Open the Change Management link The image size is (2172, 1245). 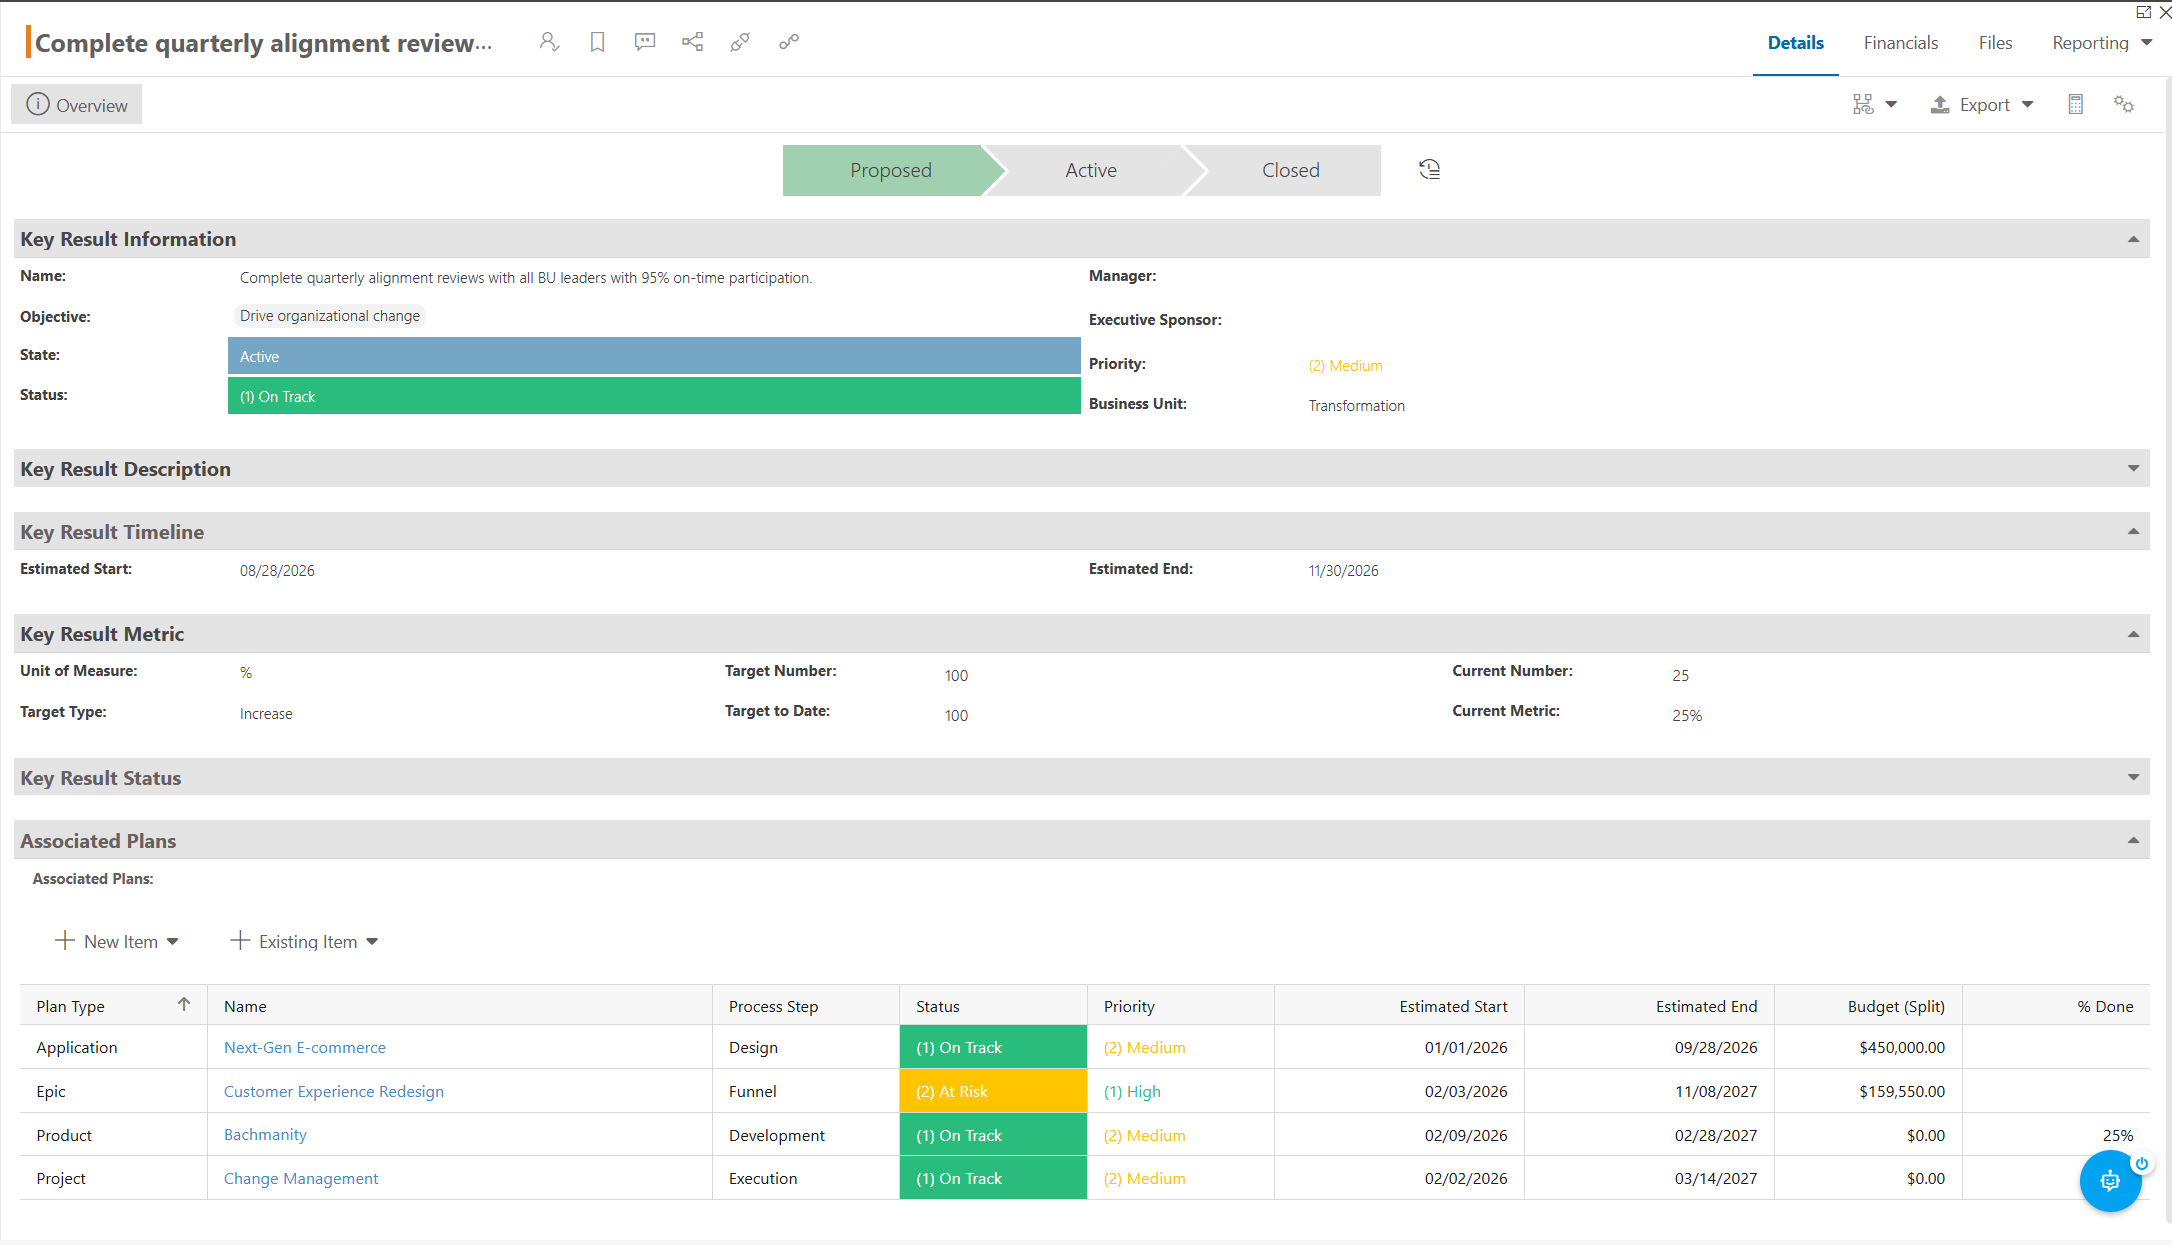[x=300, y=1178]
